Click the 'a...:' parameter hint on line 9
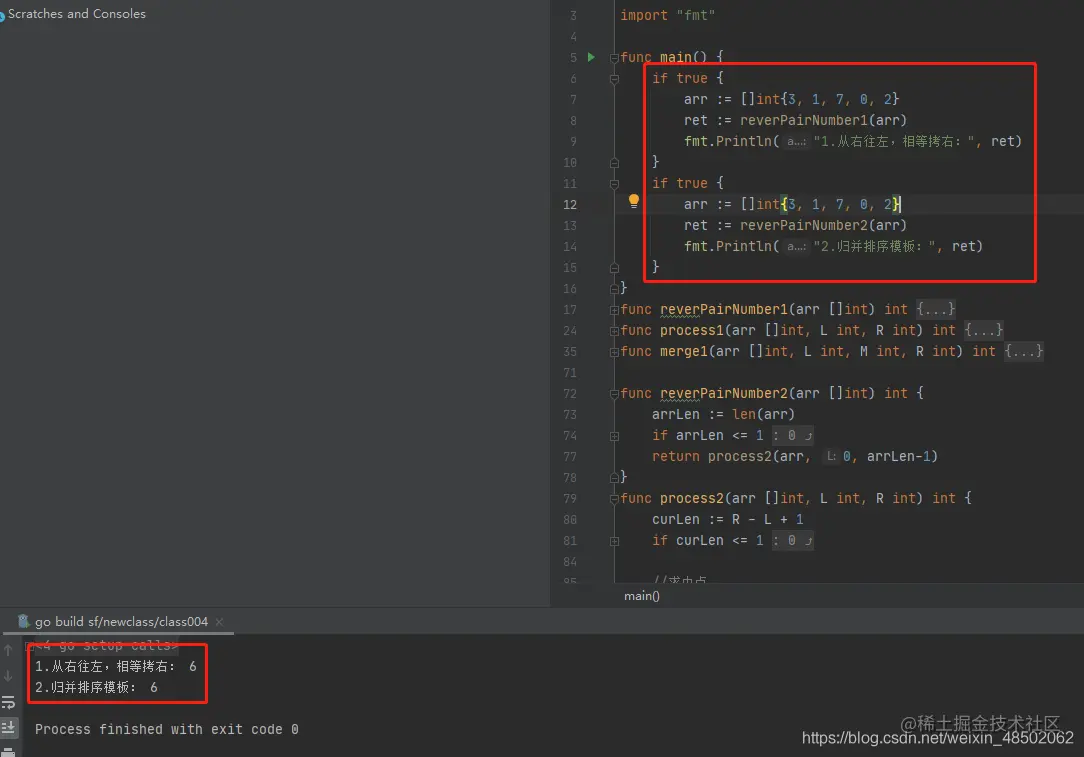 [x=796, y=141]
